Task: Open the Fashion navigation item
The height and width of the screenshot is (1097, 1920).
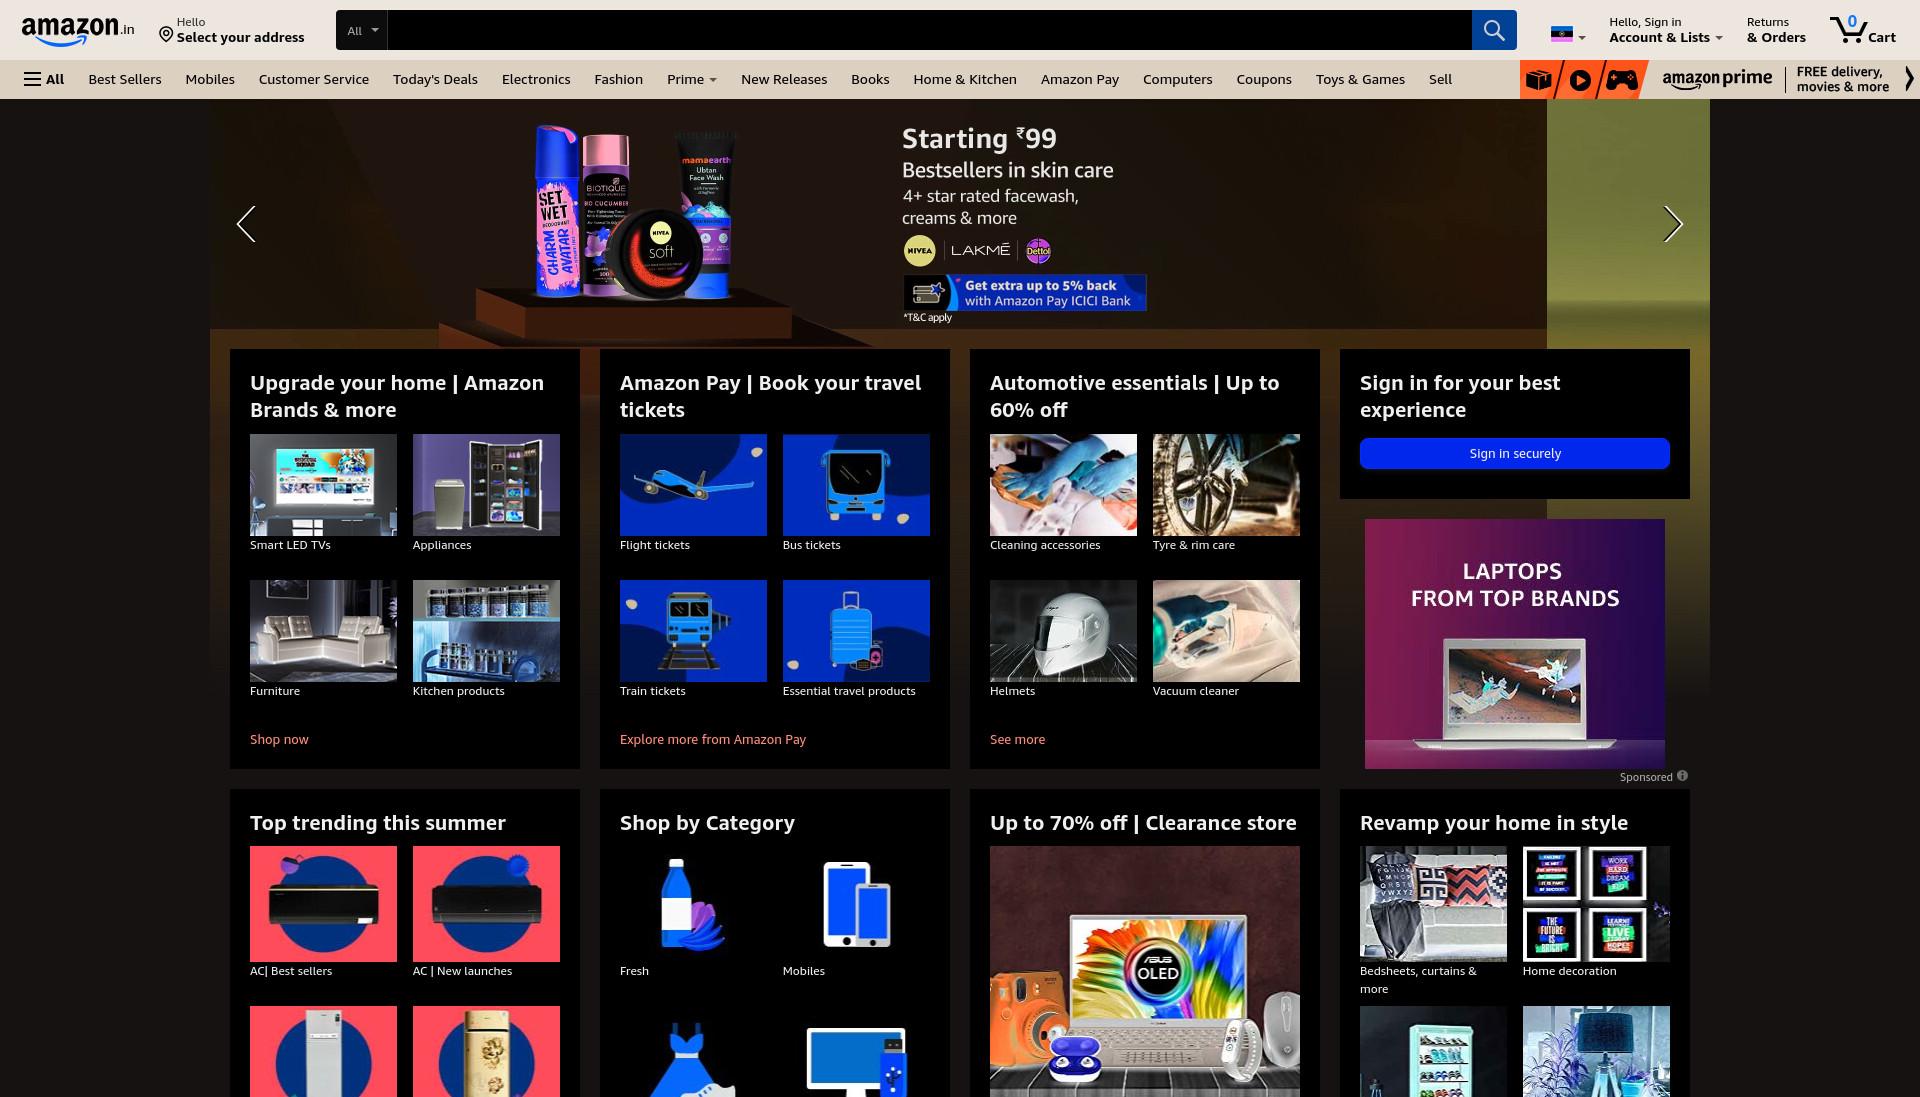Action: click(618, 79)
